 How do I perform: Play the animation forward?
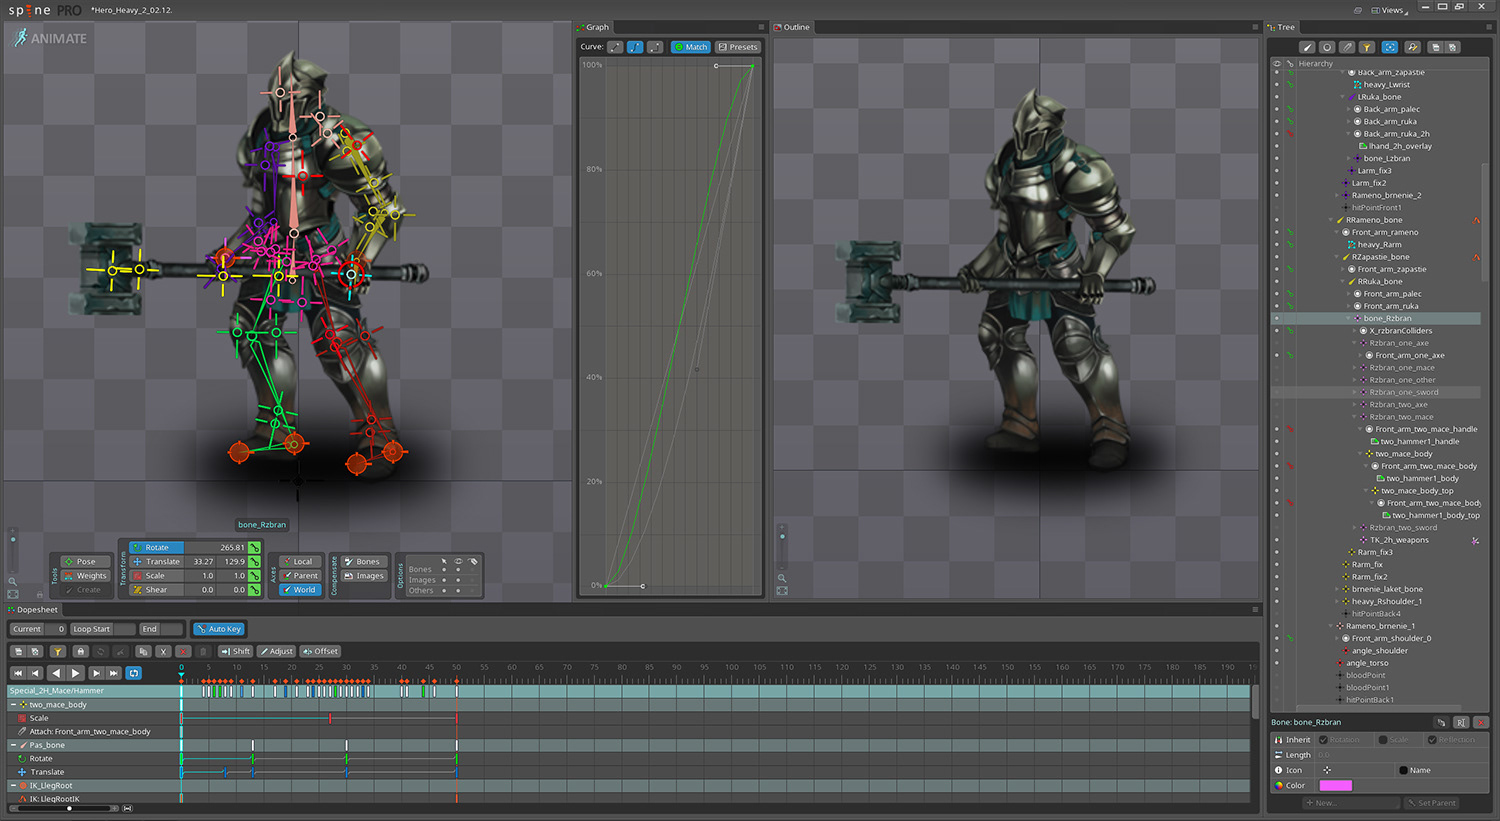coord(75,673)
